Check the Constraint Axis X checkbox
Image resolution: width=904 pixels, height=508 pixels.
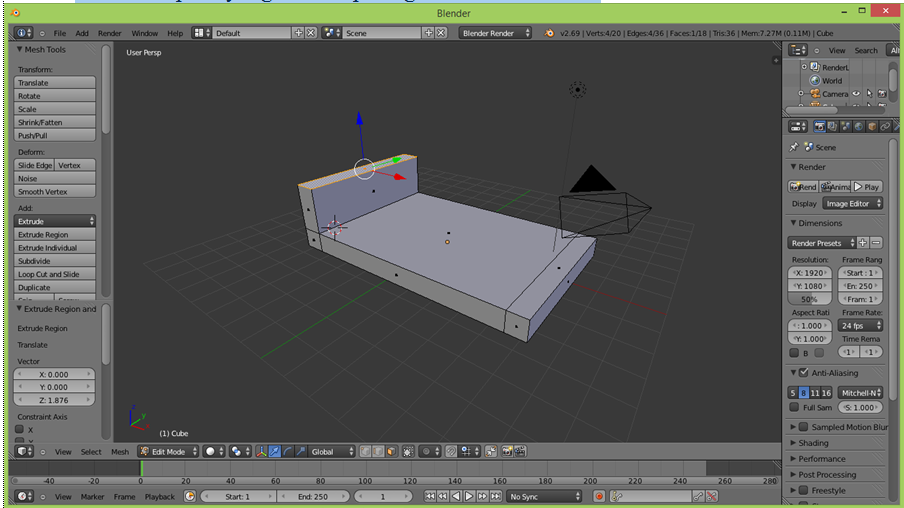[x=19, y=430]
